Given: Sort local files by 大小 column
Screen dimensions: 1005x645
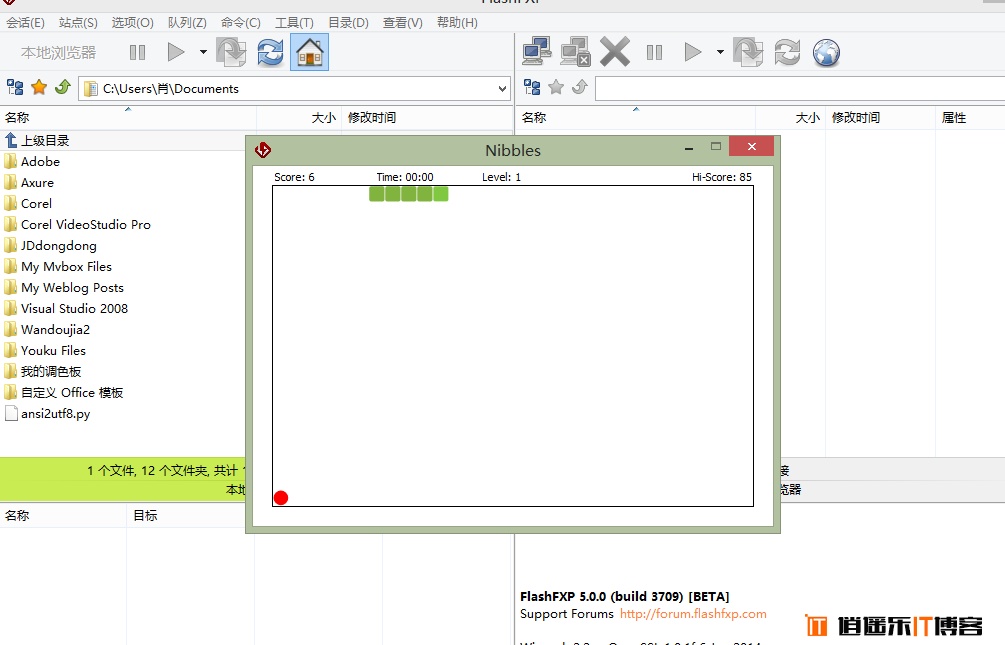Looking at the screenshot, I should 299,117.
